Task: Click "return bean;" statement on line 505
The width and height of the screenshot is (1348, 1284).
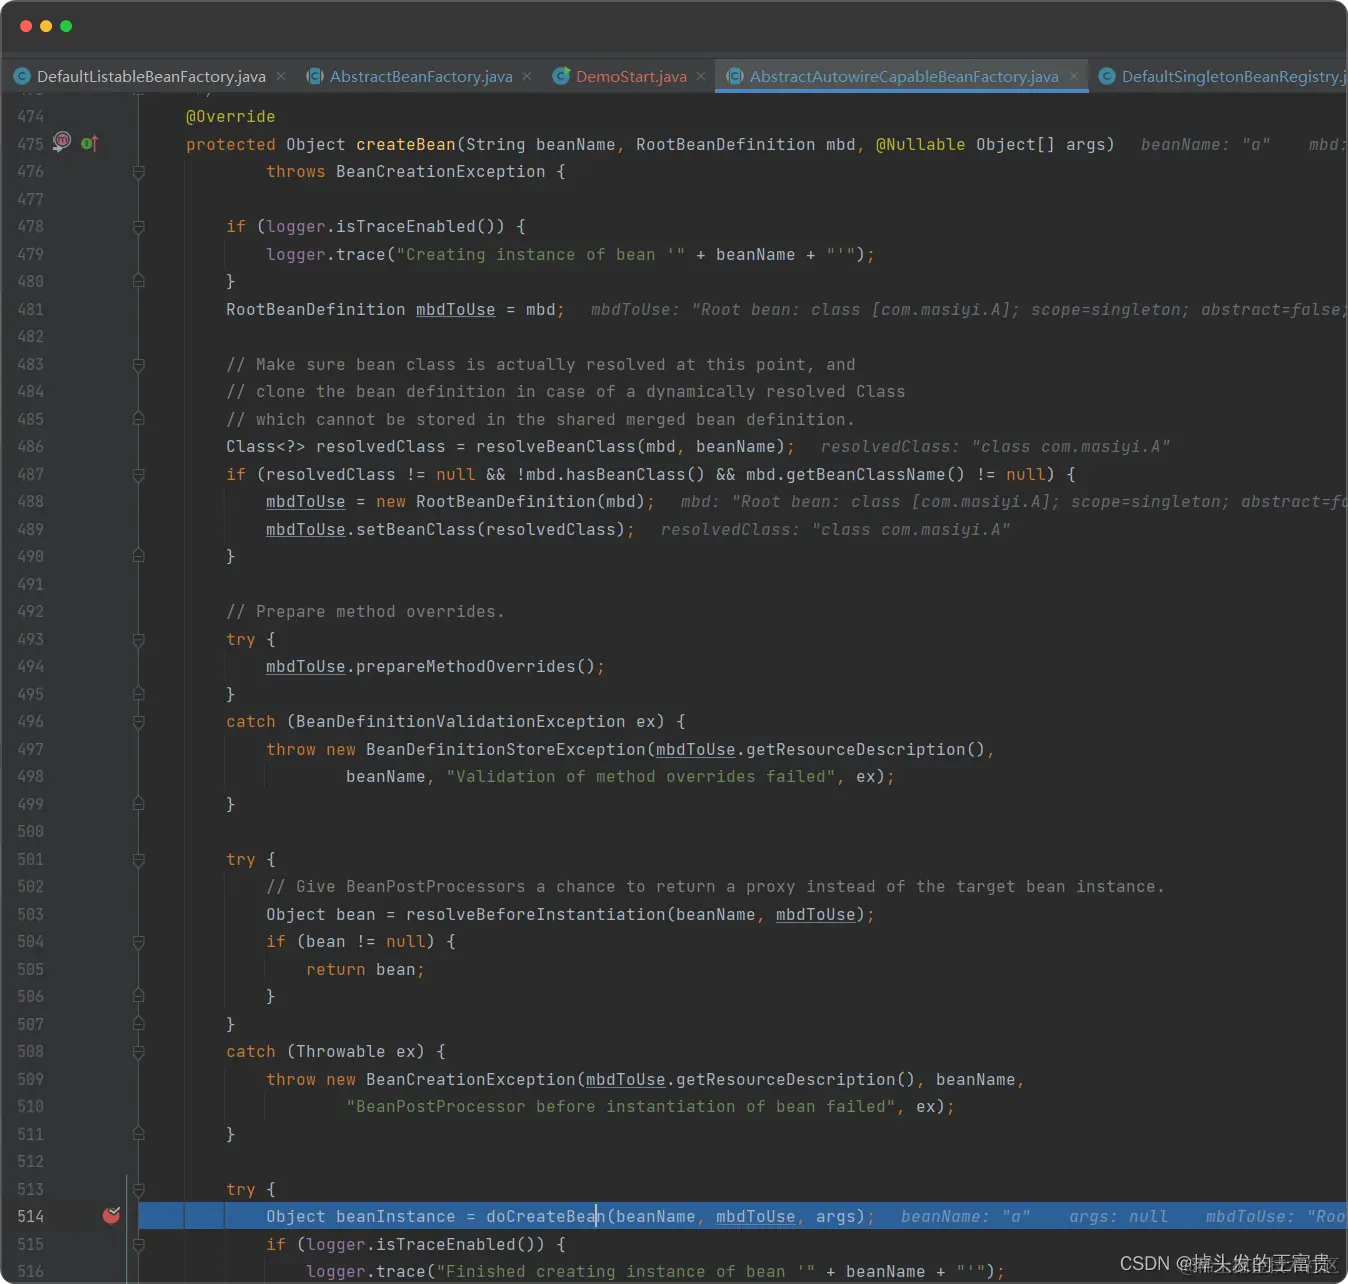Action: 366,969
